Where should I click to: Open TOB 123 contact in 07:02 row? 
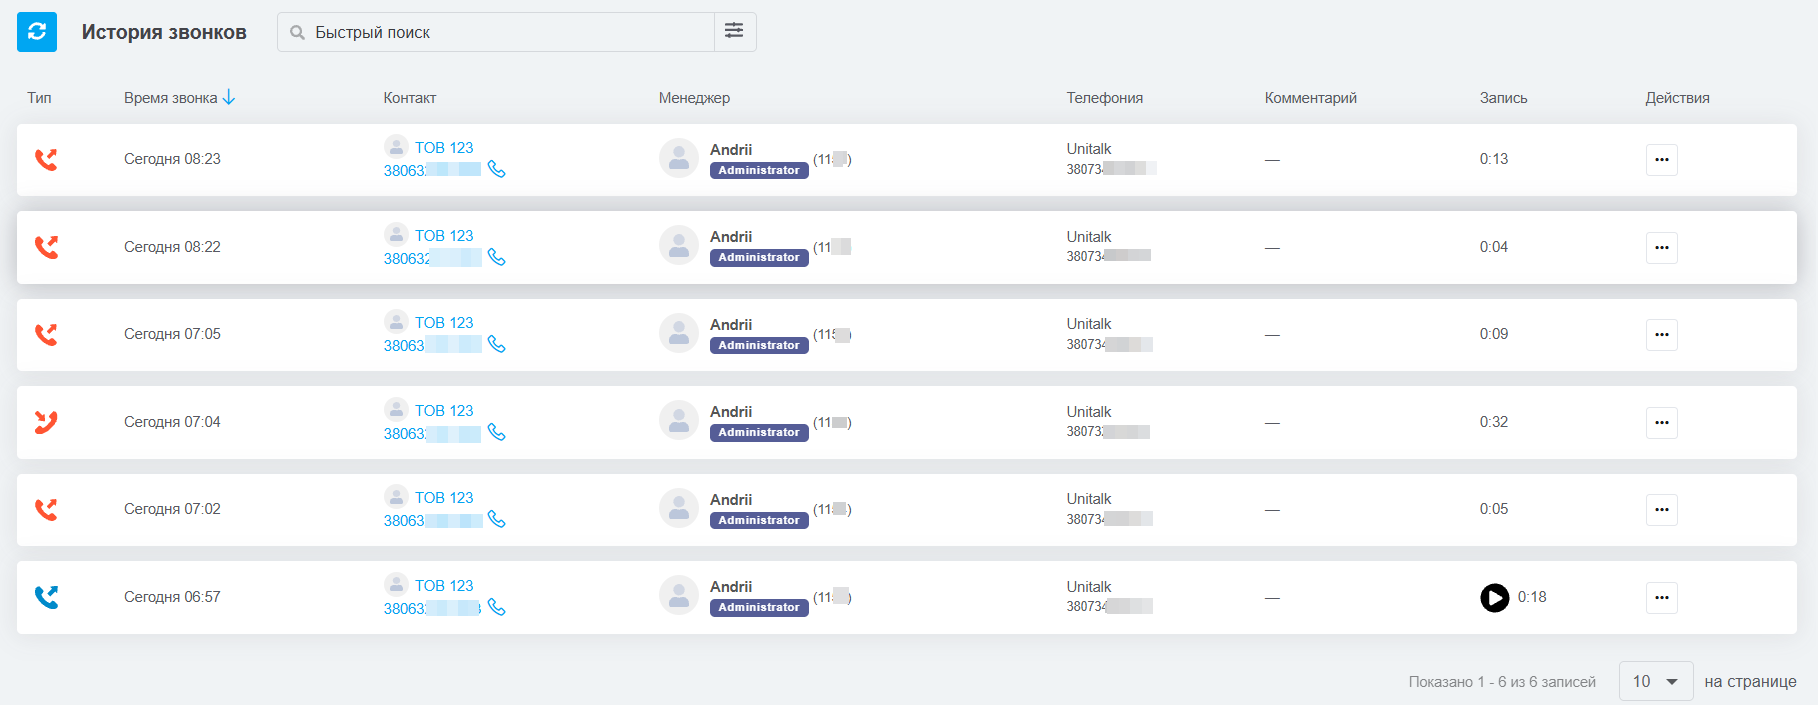444,498
